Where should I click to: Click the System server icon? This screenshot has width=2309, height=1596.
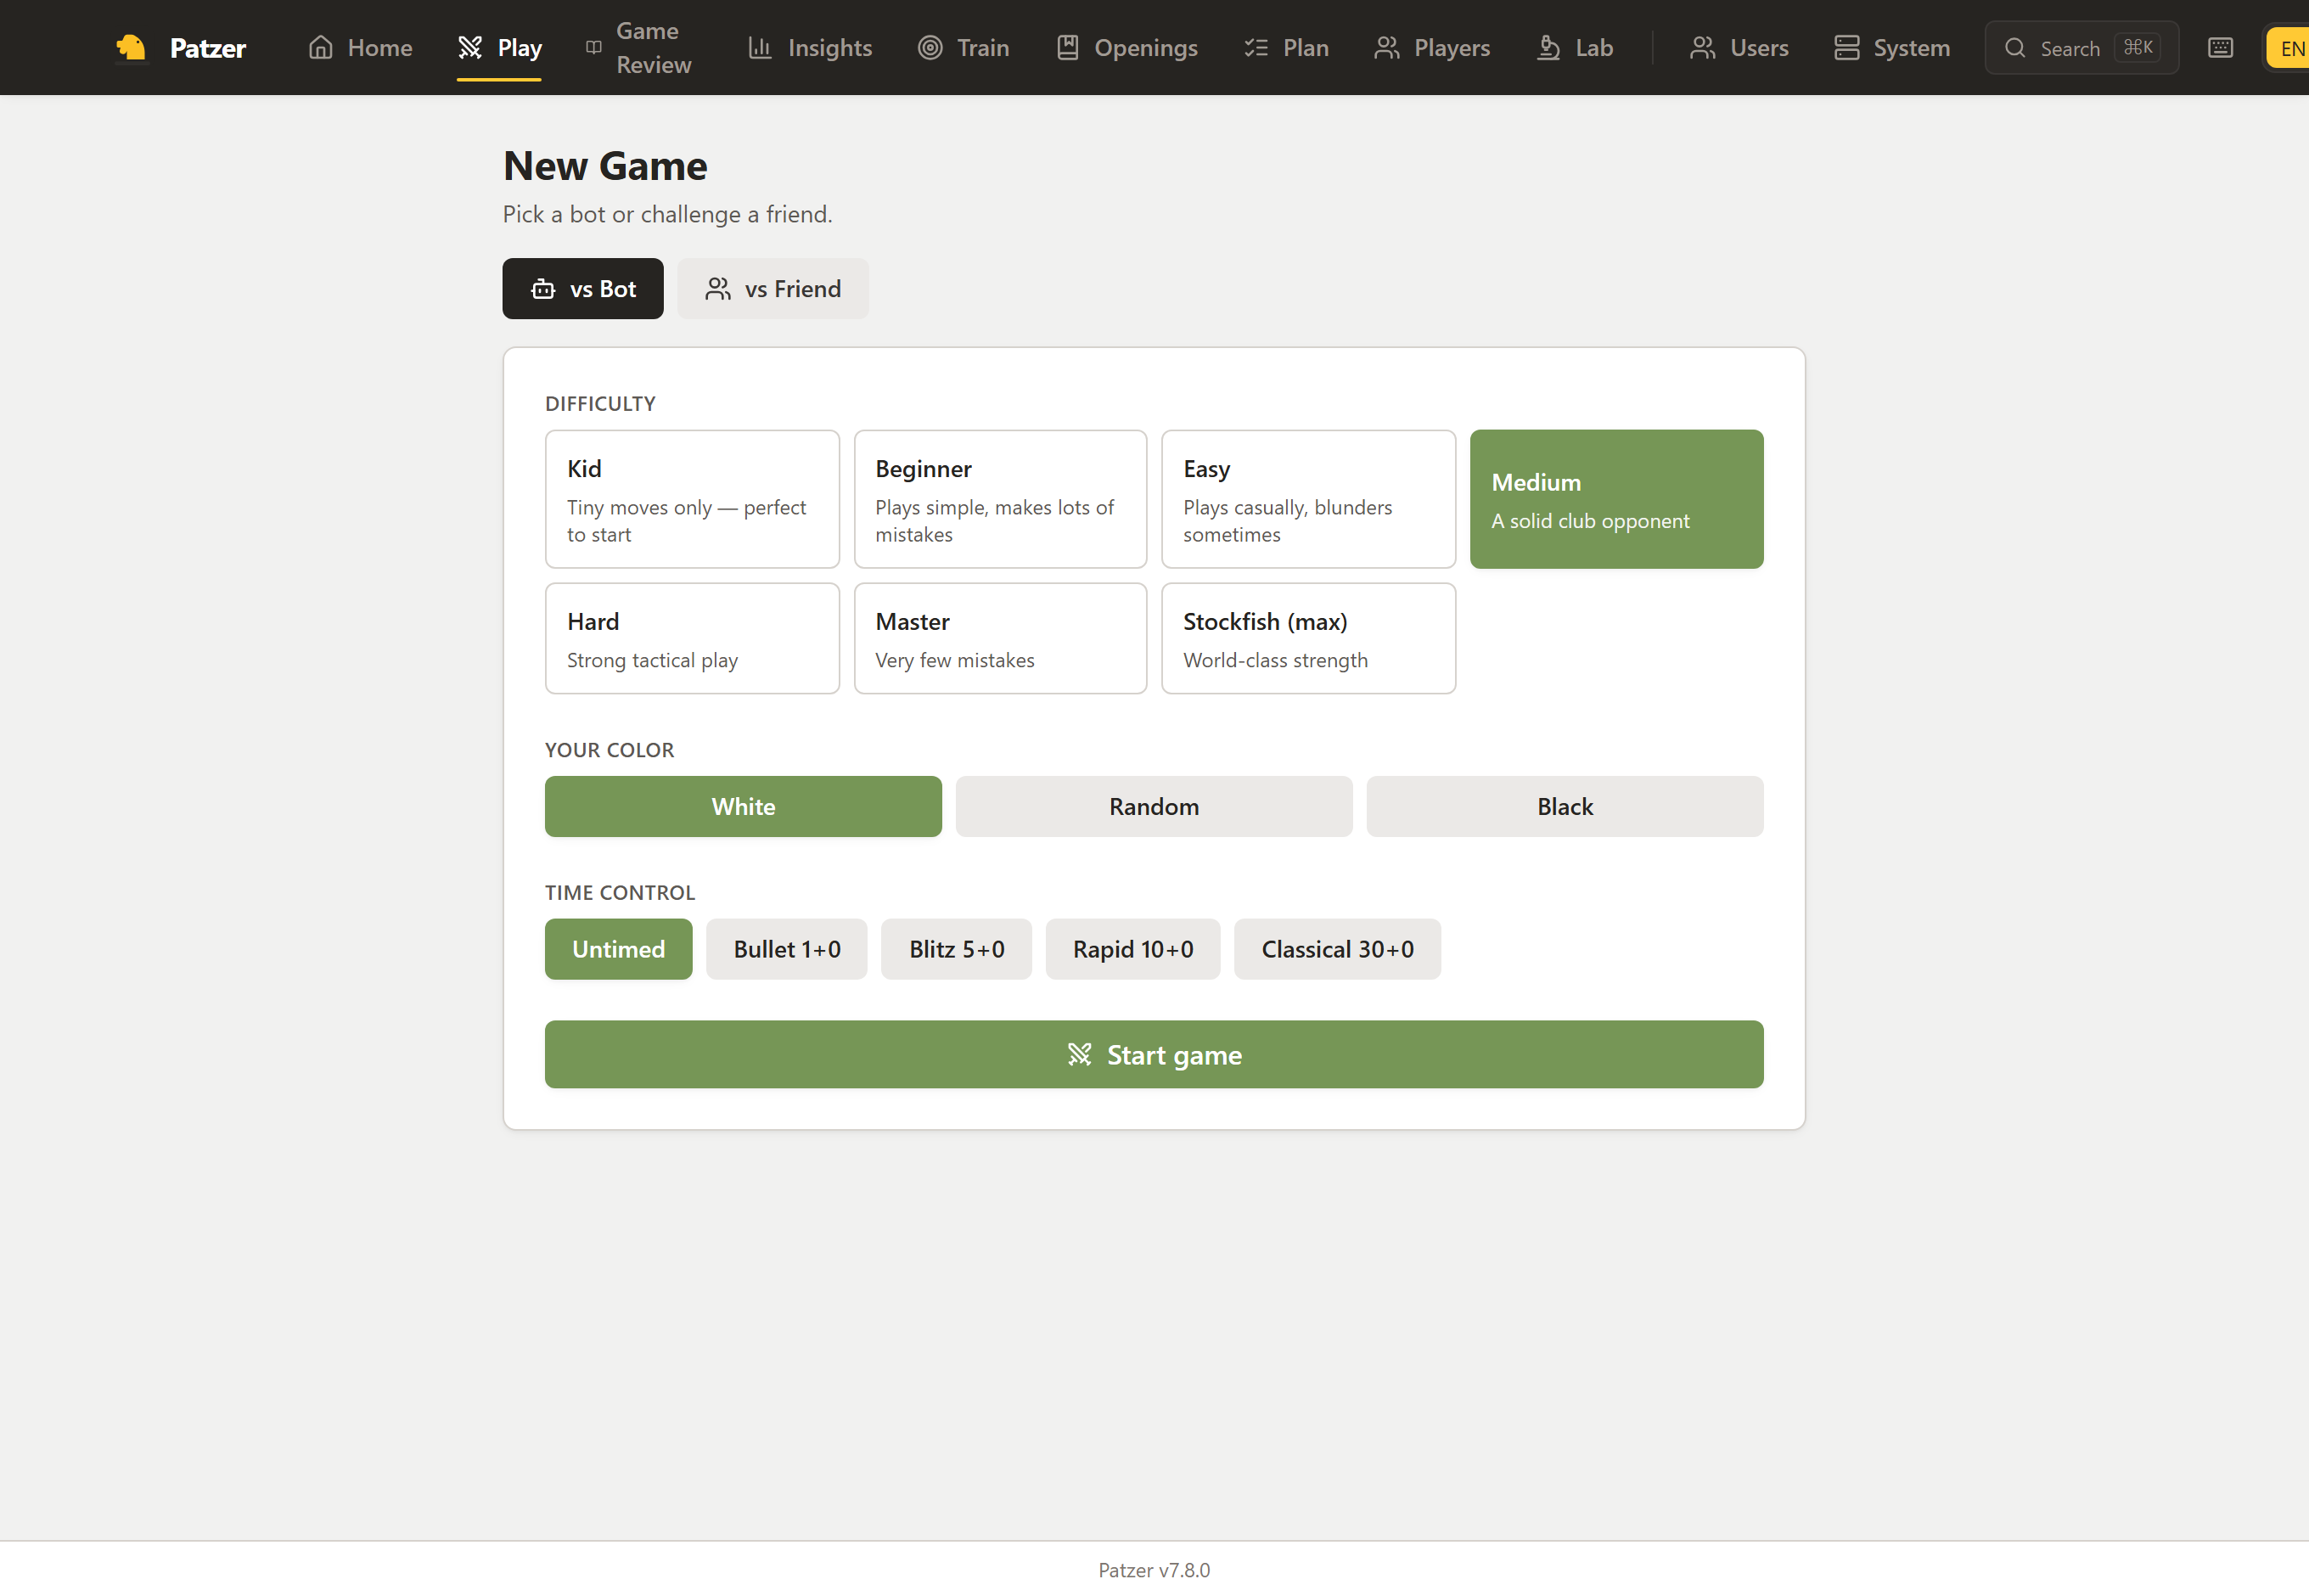[1846, 47]
